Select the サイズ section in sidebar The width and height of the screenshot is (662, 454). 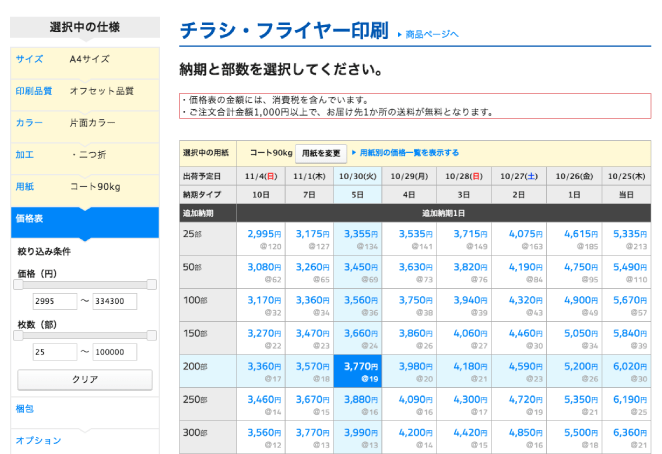[84, 59]
